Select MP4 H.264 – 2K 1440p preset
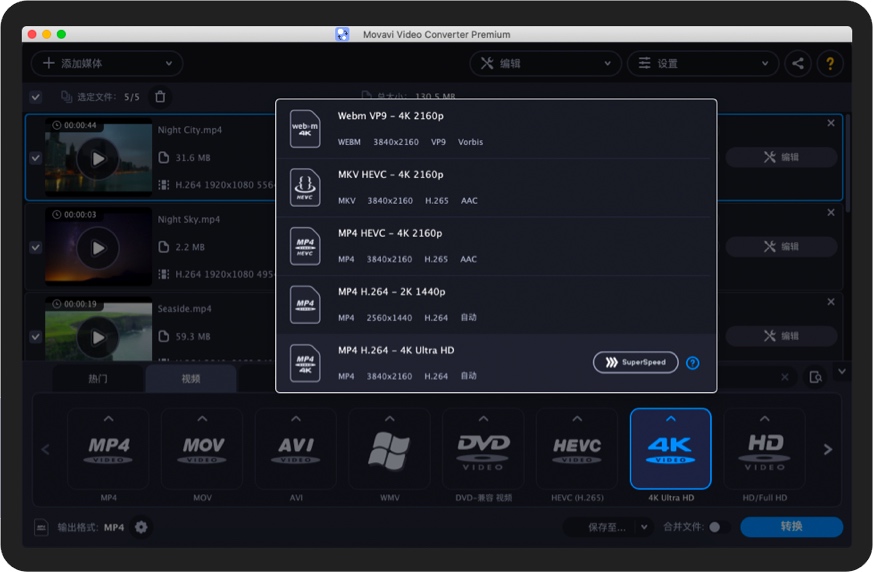The height and width of the screenshot is (572, 873). click(496, 305)
